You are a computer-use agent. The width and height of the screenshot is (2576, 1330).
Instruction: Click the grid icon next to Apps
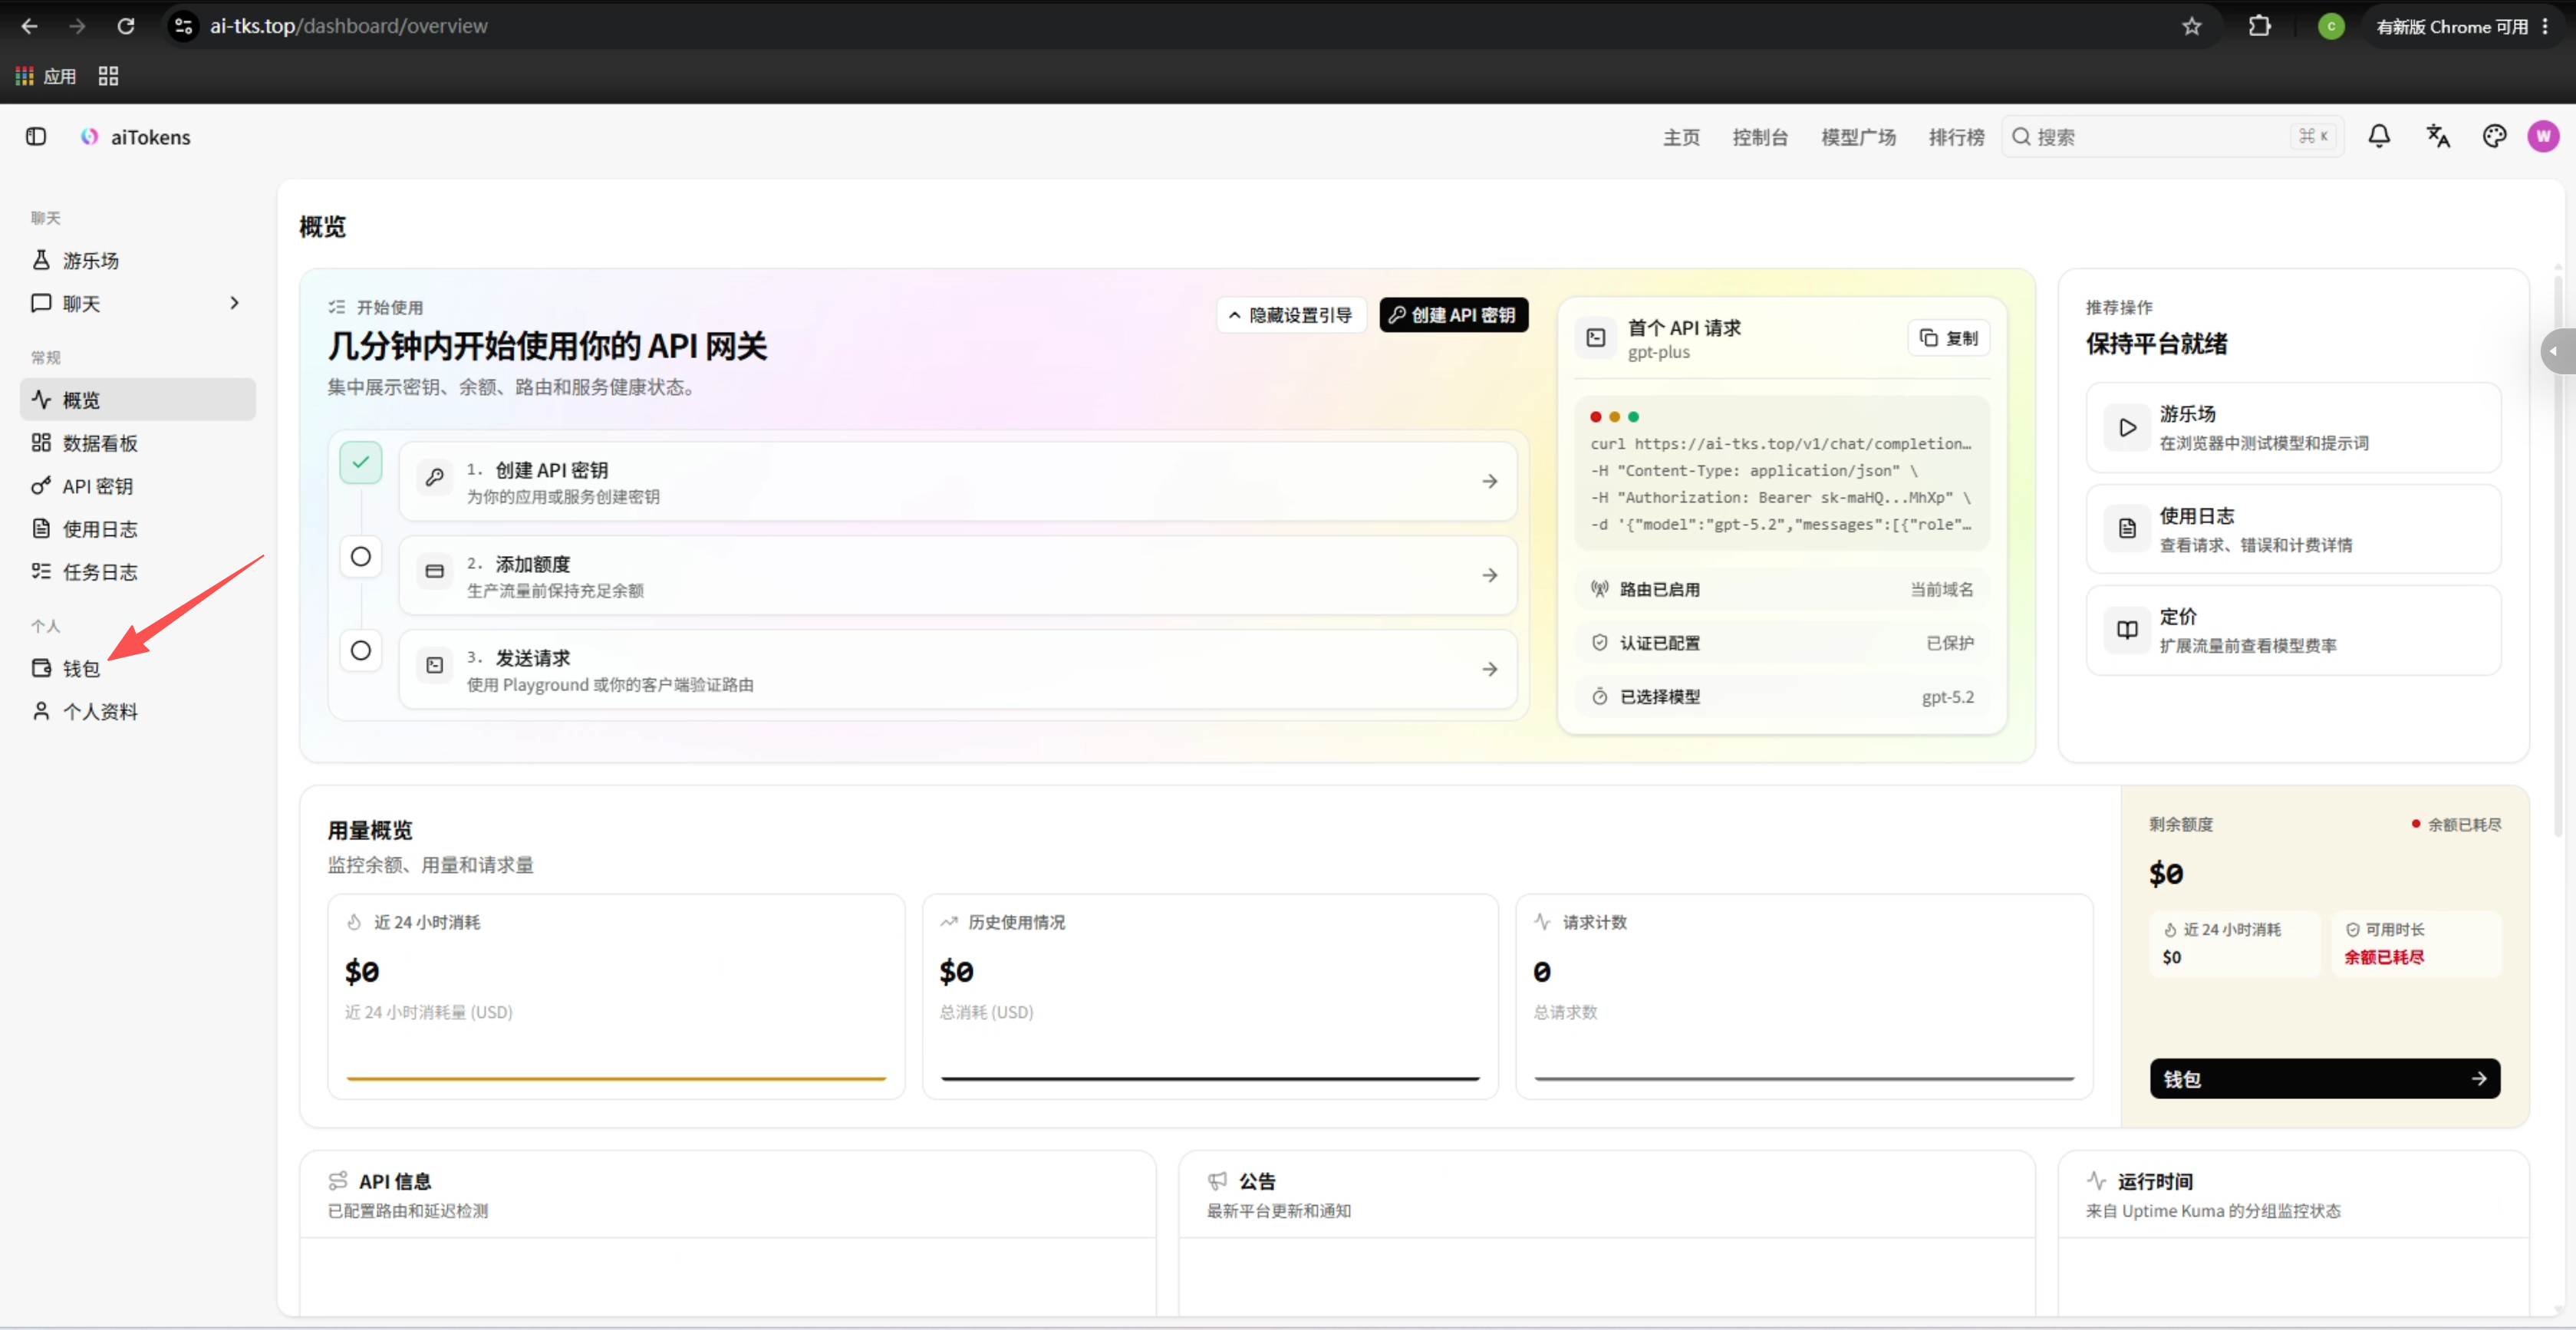[108, 76]
